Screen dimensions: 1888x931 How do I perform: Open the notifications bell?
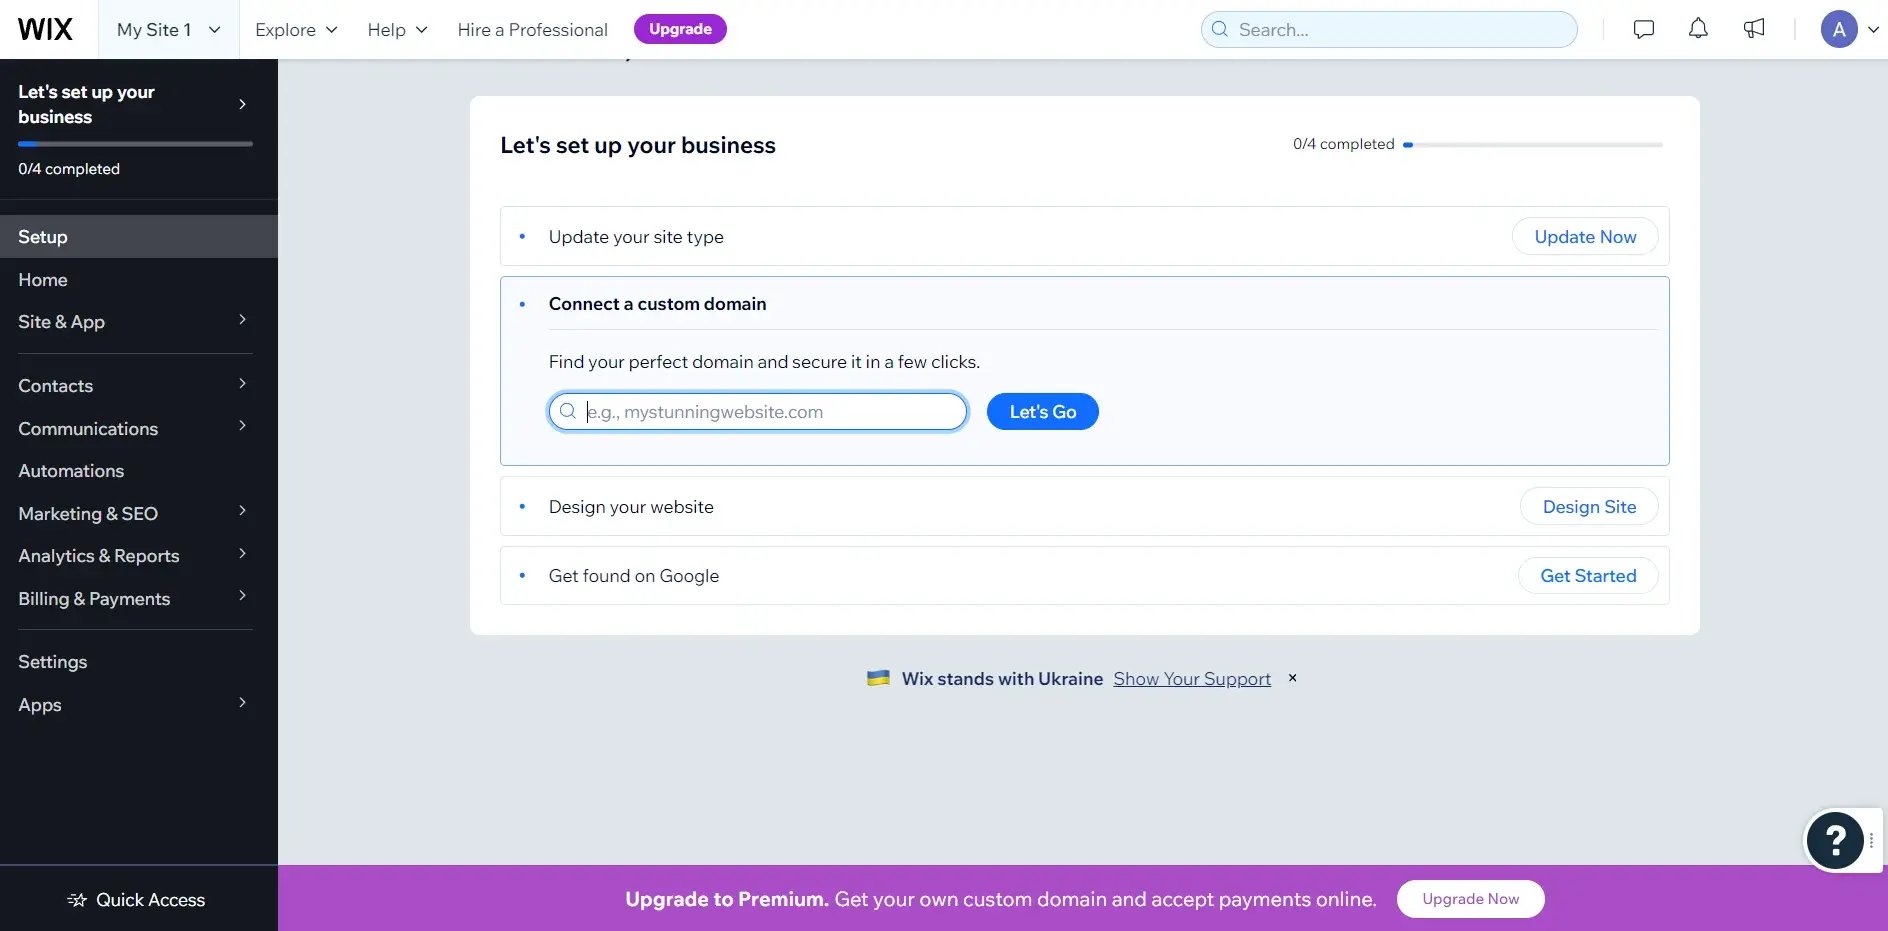click(1698, 29)
